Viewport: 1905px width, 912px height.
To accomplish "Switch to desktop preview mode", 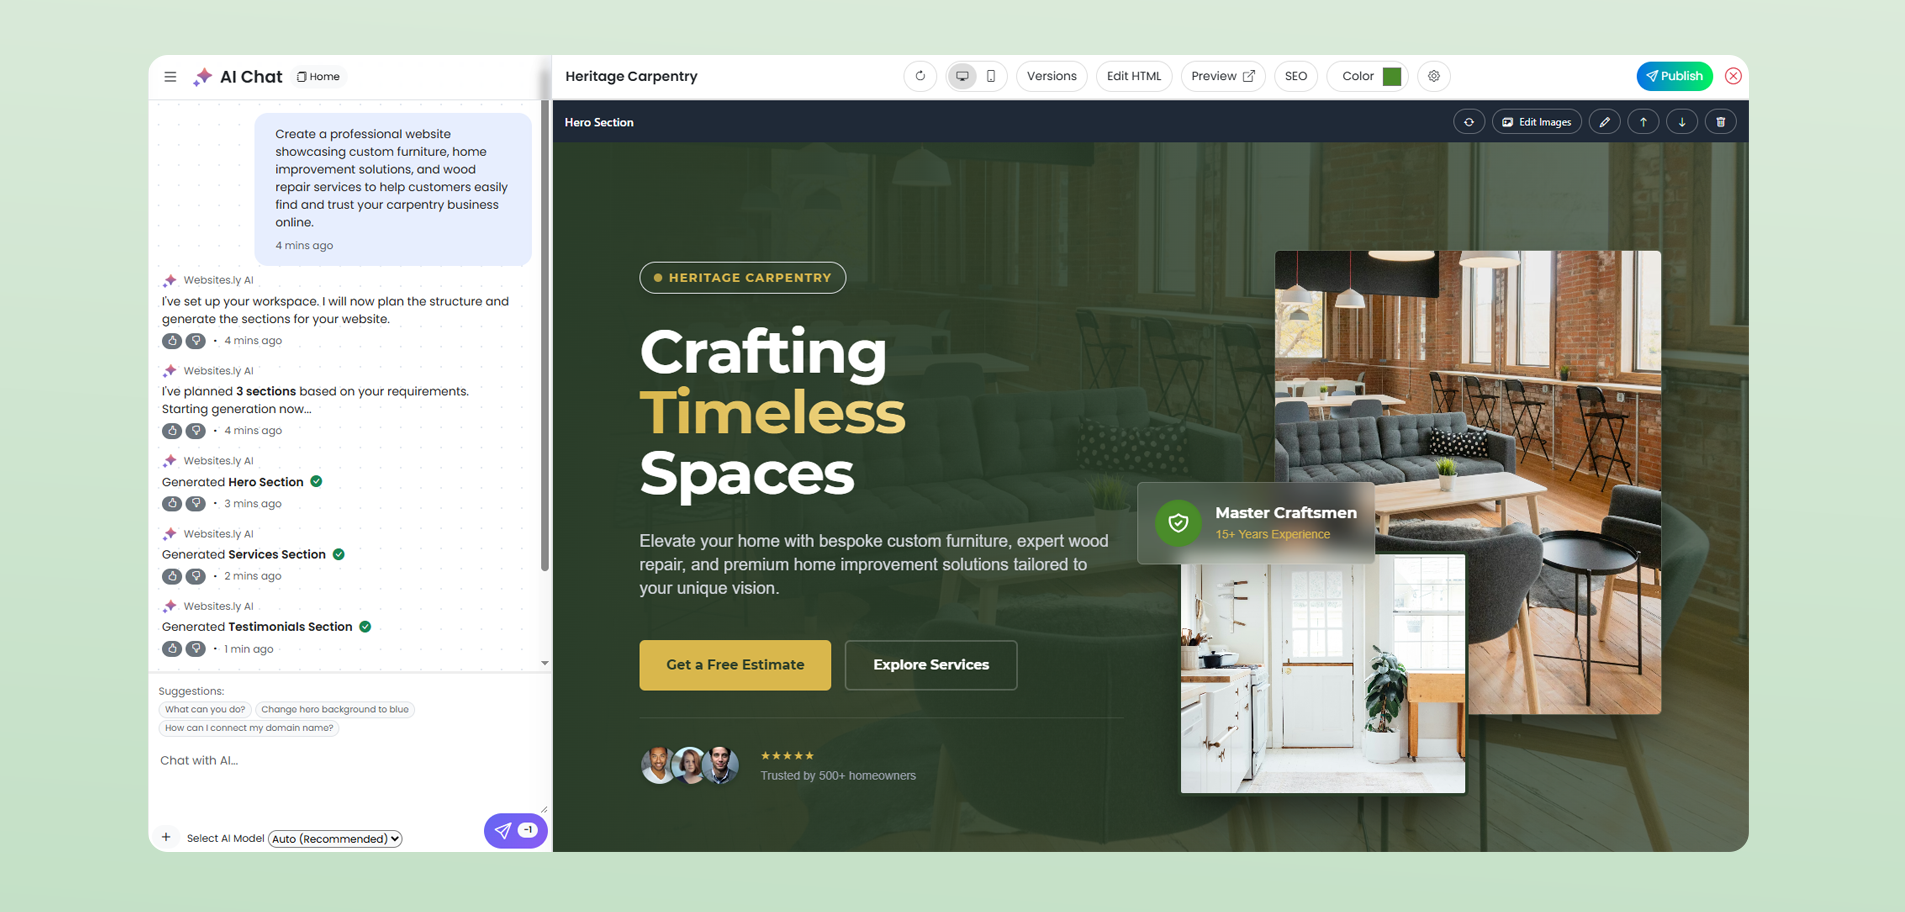I will [x=962, y=76].
